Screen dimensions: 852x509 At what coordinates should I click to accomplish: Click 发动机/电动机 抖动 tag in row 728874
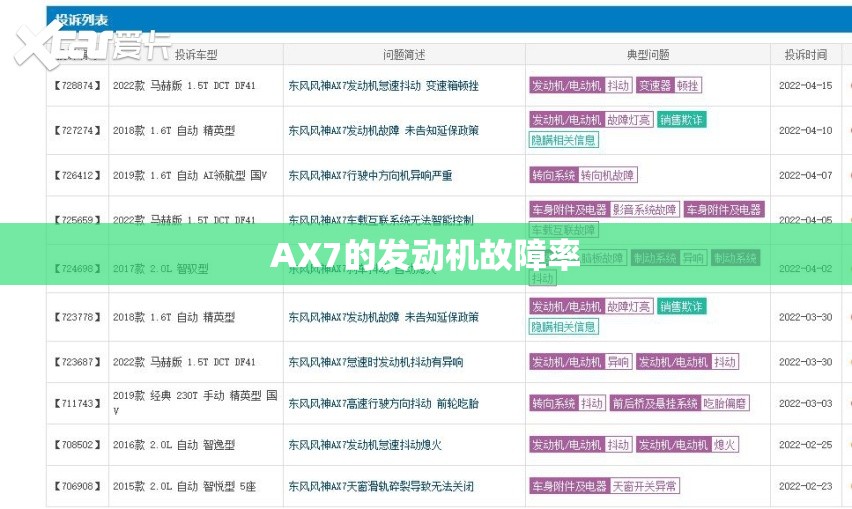point(580,85)
